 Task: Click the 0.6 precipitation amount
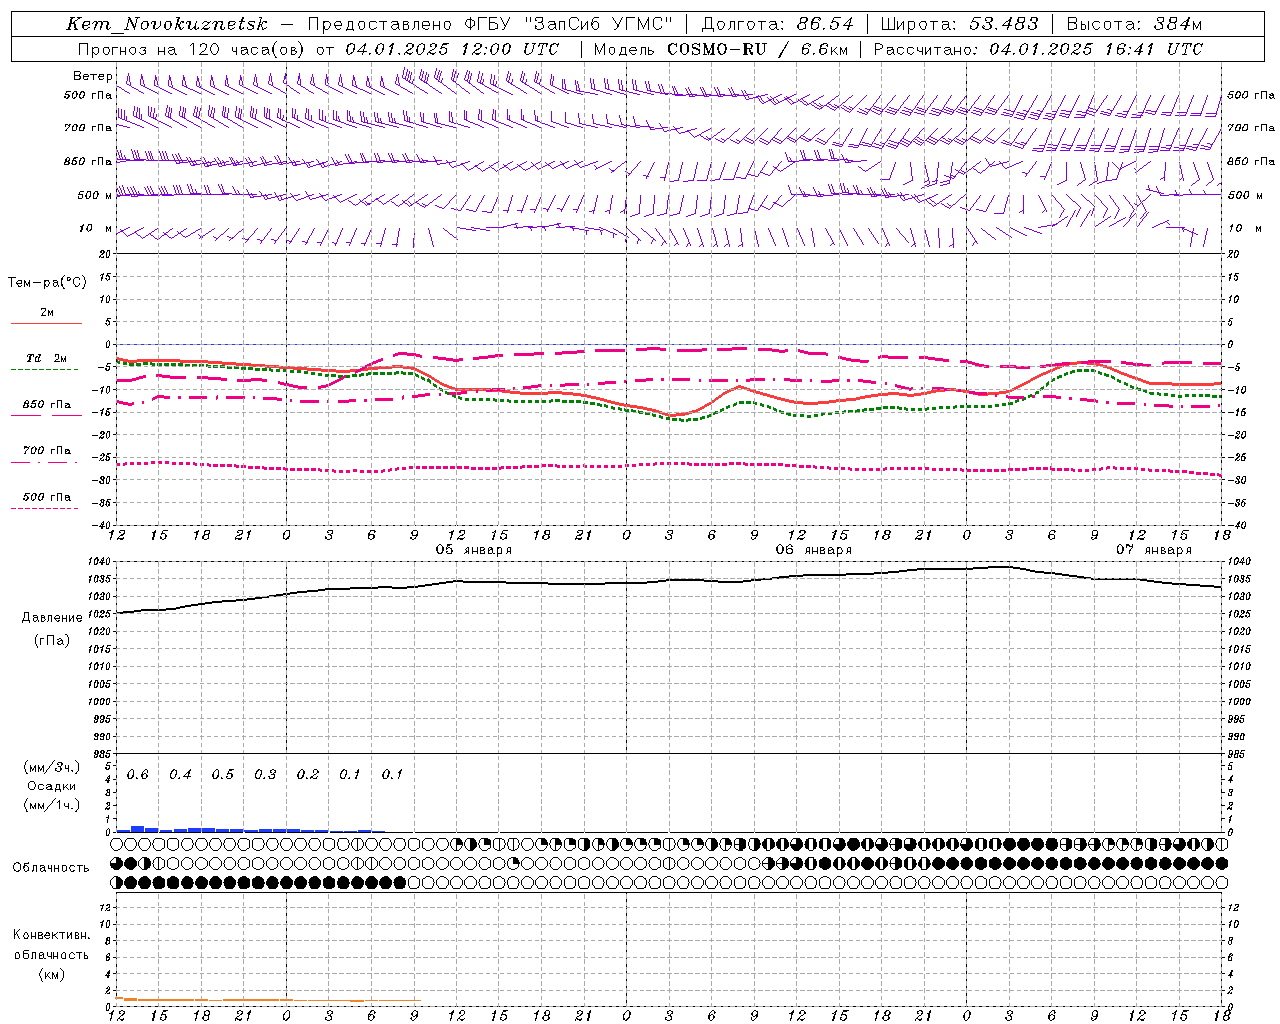[x=138, y=775]
